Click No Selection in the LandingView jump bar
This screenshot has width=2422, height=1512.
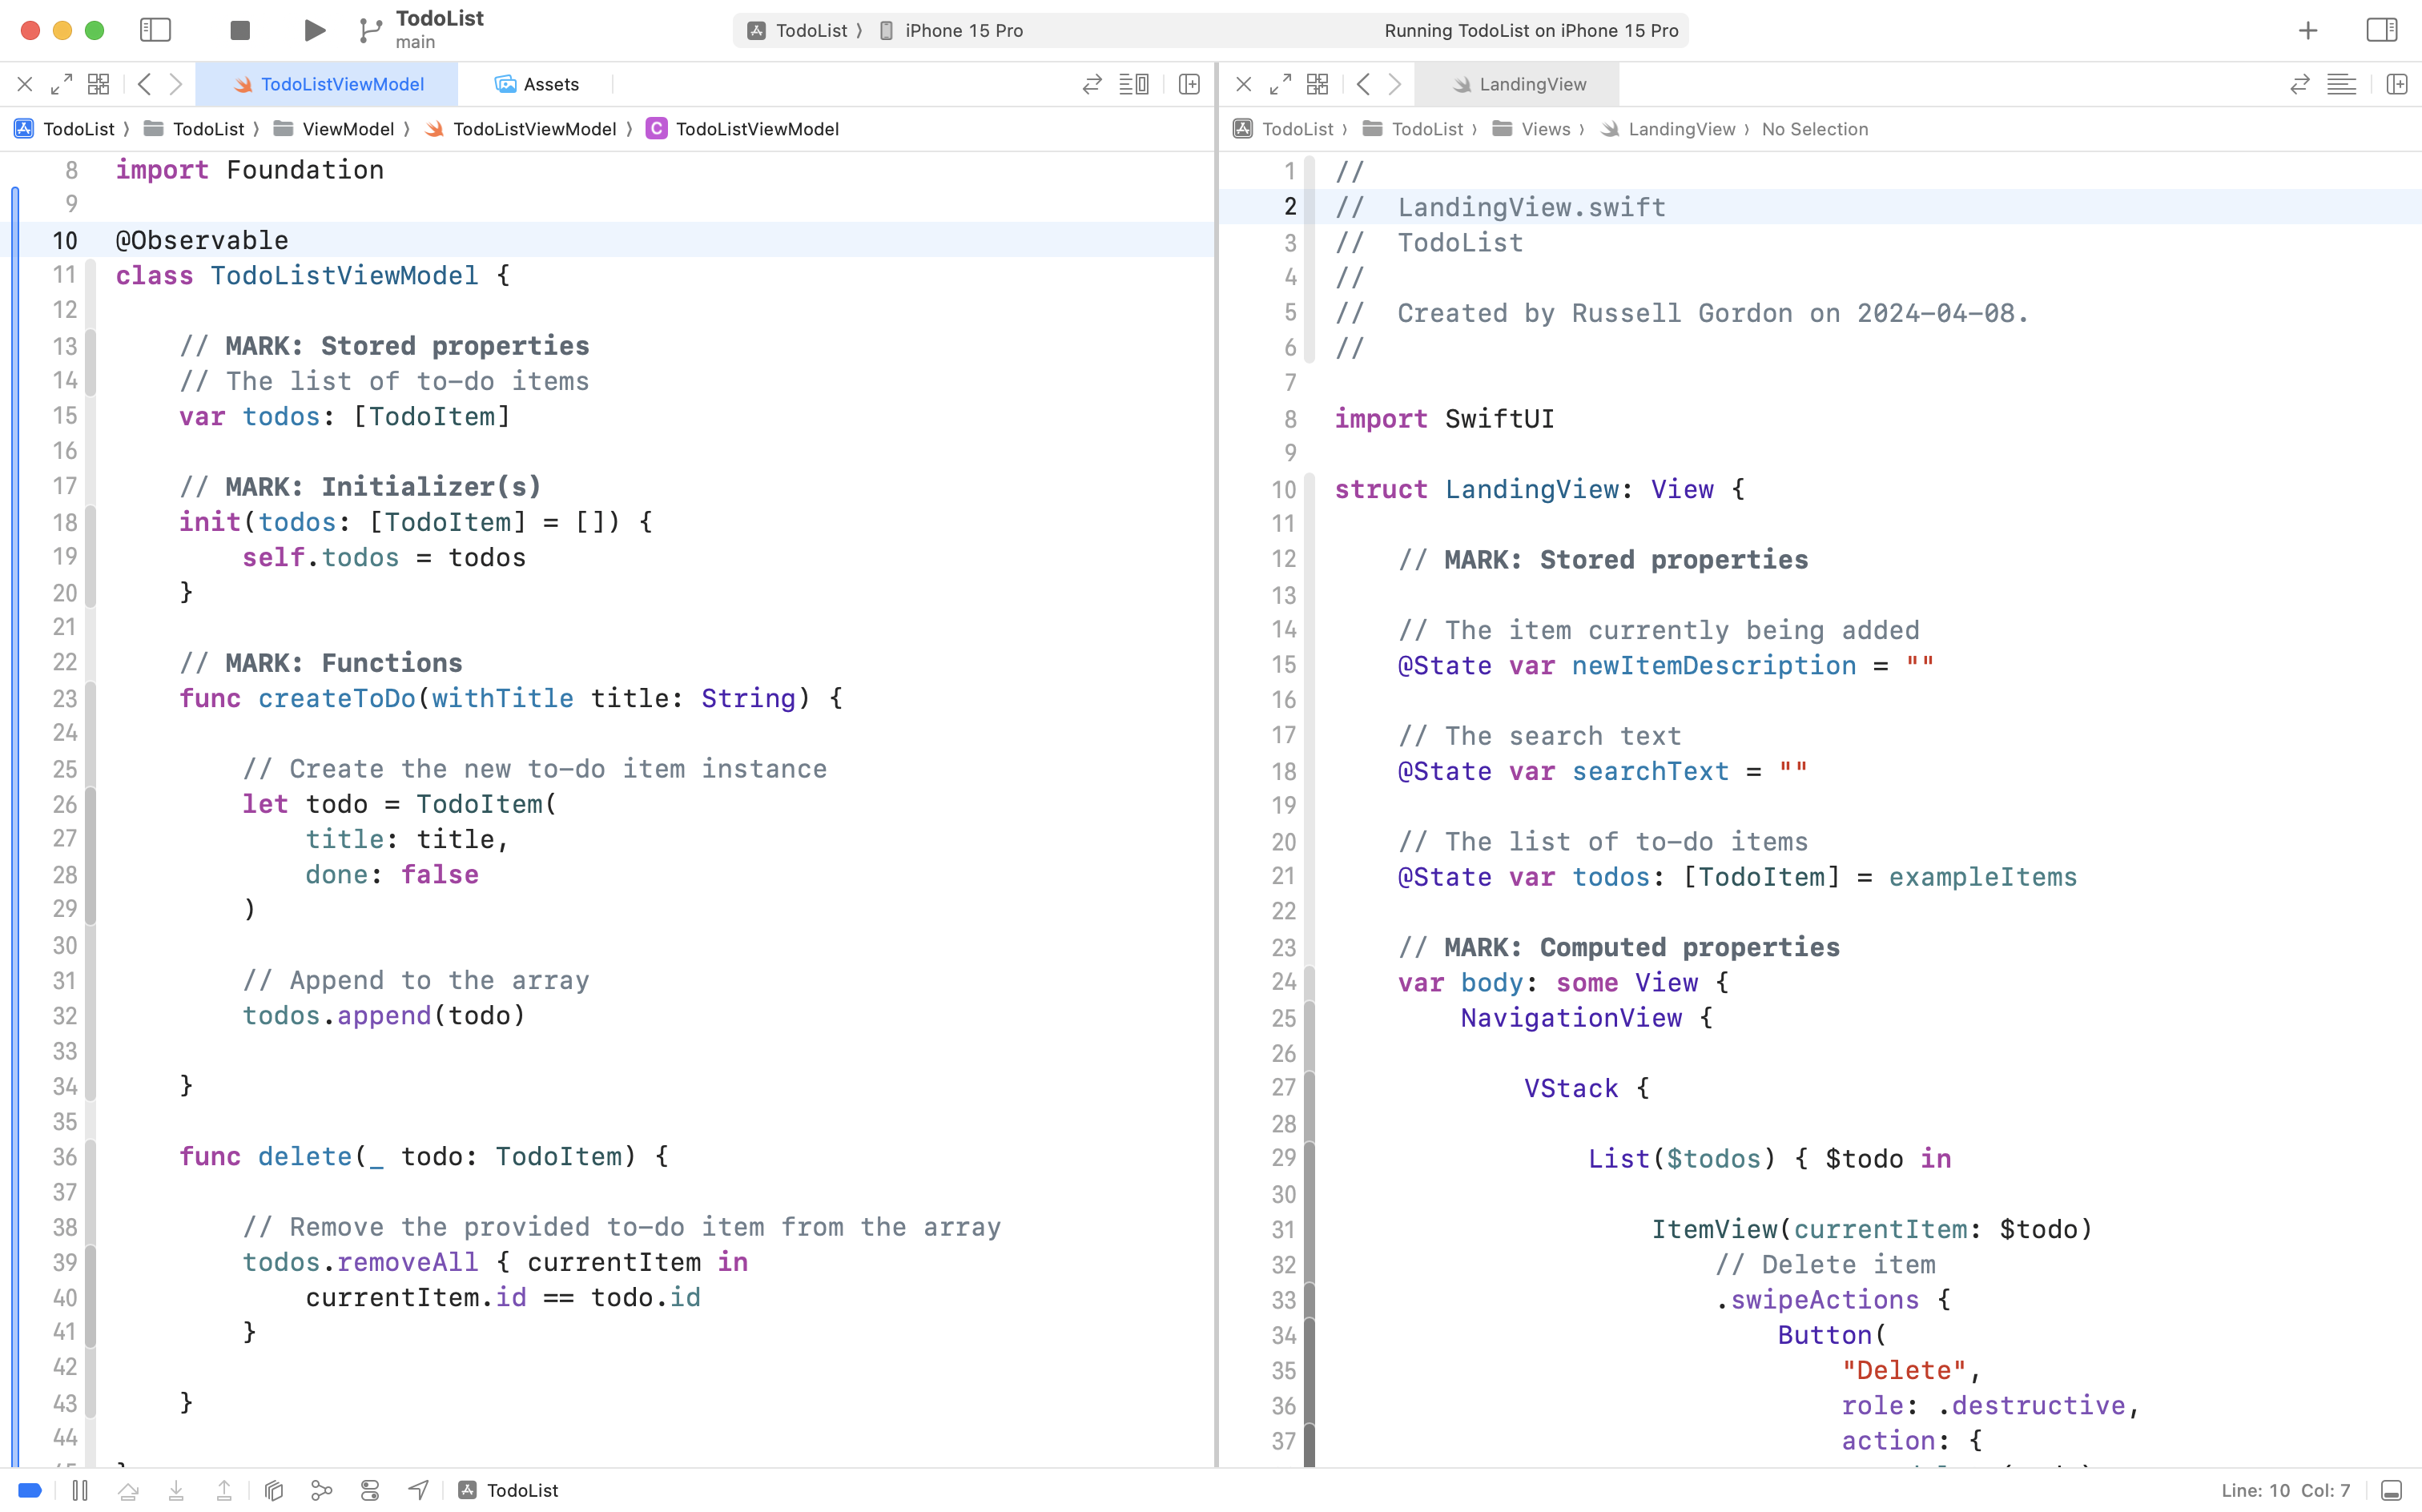[x=1814, y=129]
